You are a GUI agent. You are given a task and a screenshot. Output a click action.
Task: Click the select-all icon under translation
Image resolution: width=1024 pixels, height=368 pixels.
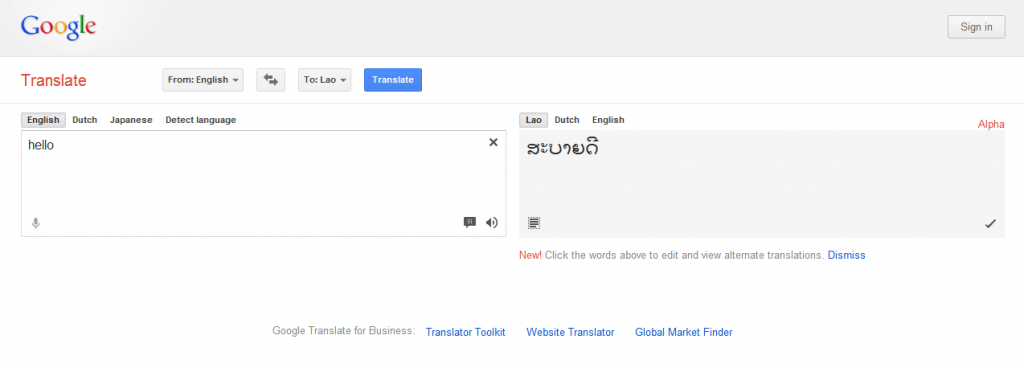[534, 223]
